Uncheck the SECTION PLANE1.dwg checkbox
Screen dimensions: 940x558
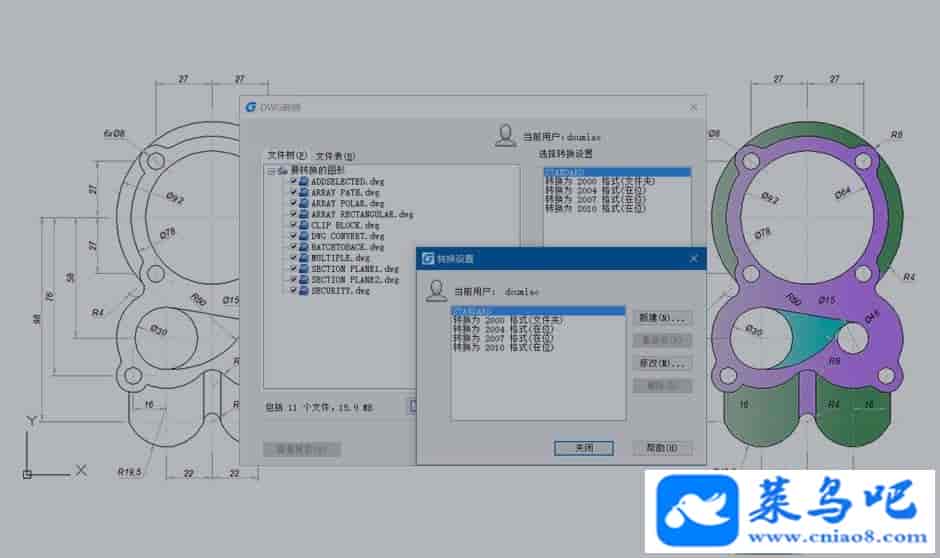click(293, 269)
